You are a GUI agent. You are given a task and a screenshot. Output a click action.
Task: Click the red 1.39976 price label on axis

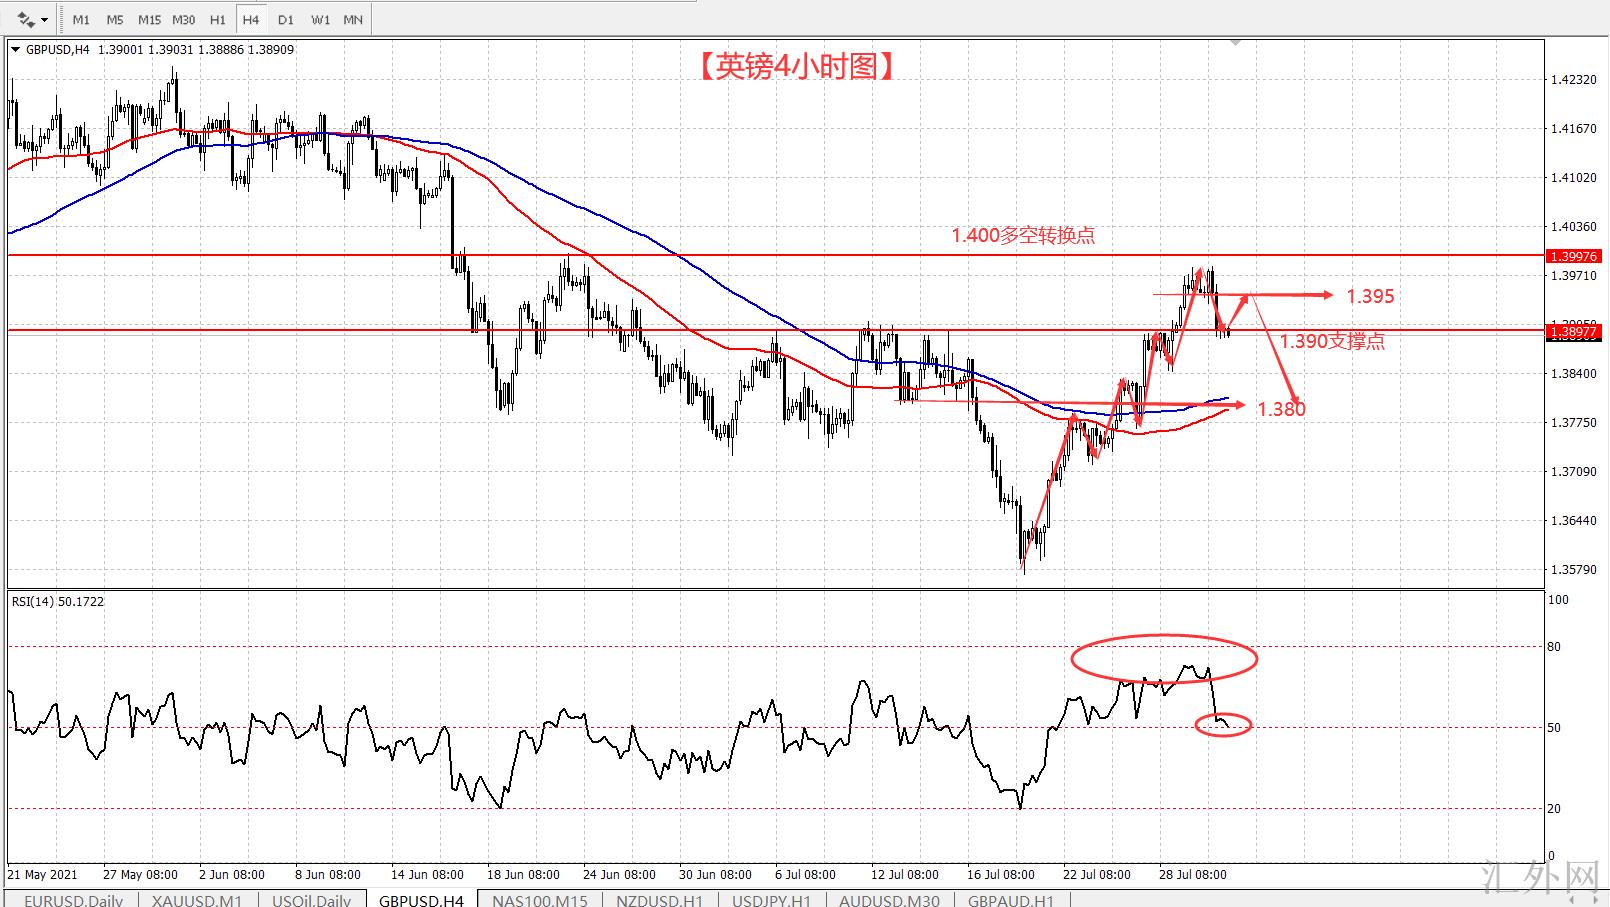[1573, 256]
